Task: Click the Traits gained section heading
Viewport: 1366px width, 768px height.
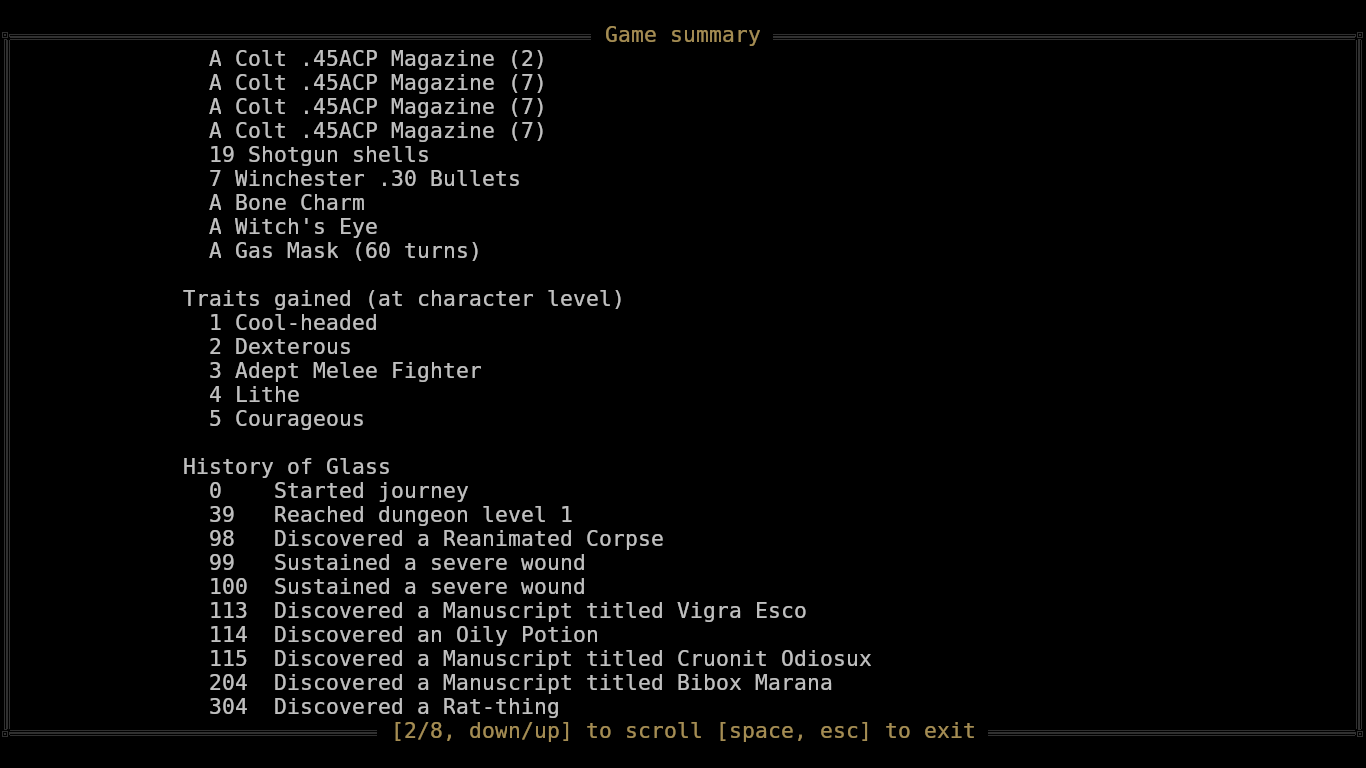Action: pos(403,299)
